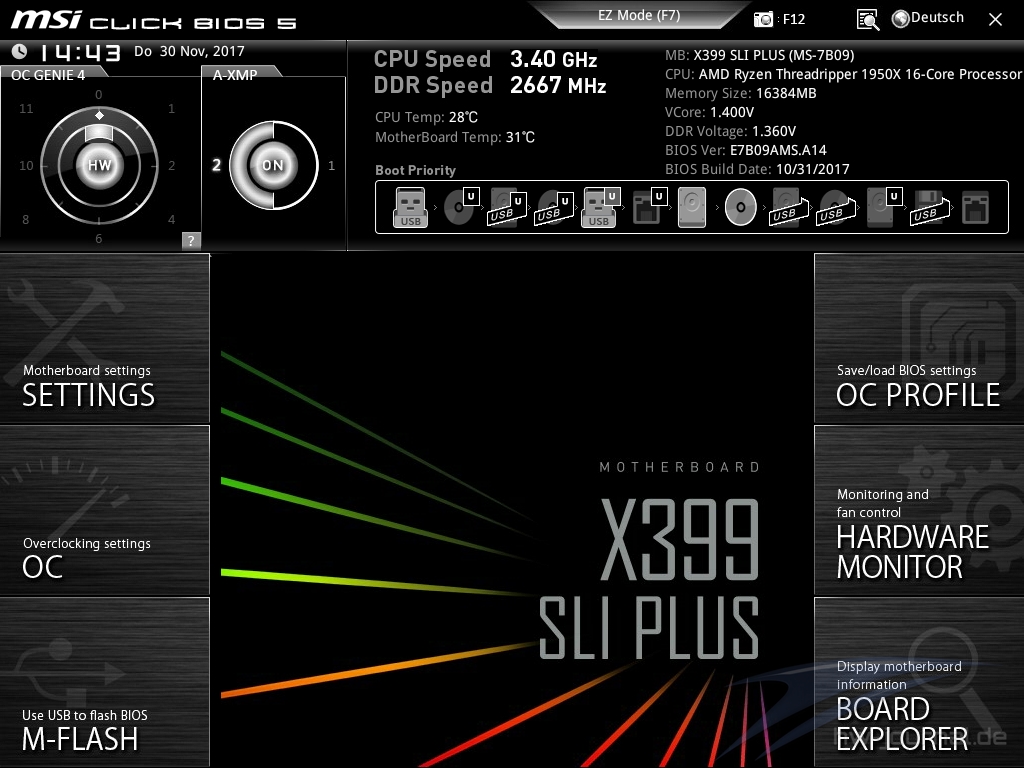Viewport: 1024px width, 768px height.
Task: Click the CPU Speed value 3.40 GHz
Action: tap(554, 59)
